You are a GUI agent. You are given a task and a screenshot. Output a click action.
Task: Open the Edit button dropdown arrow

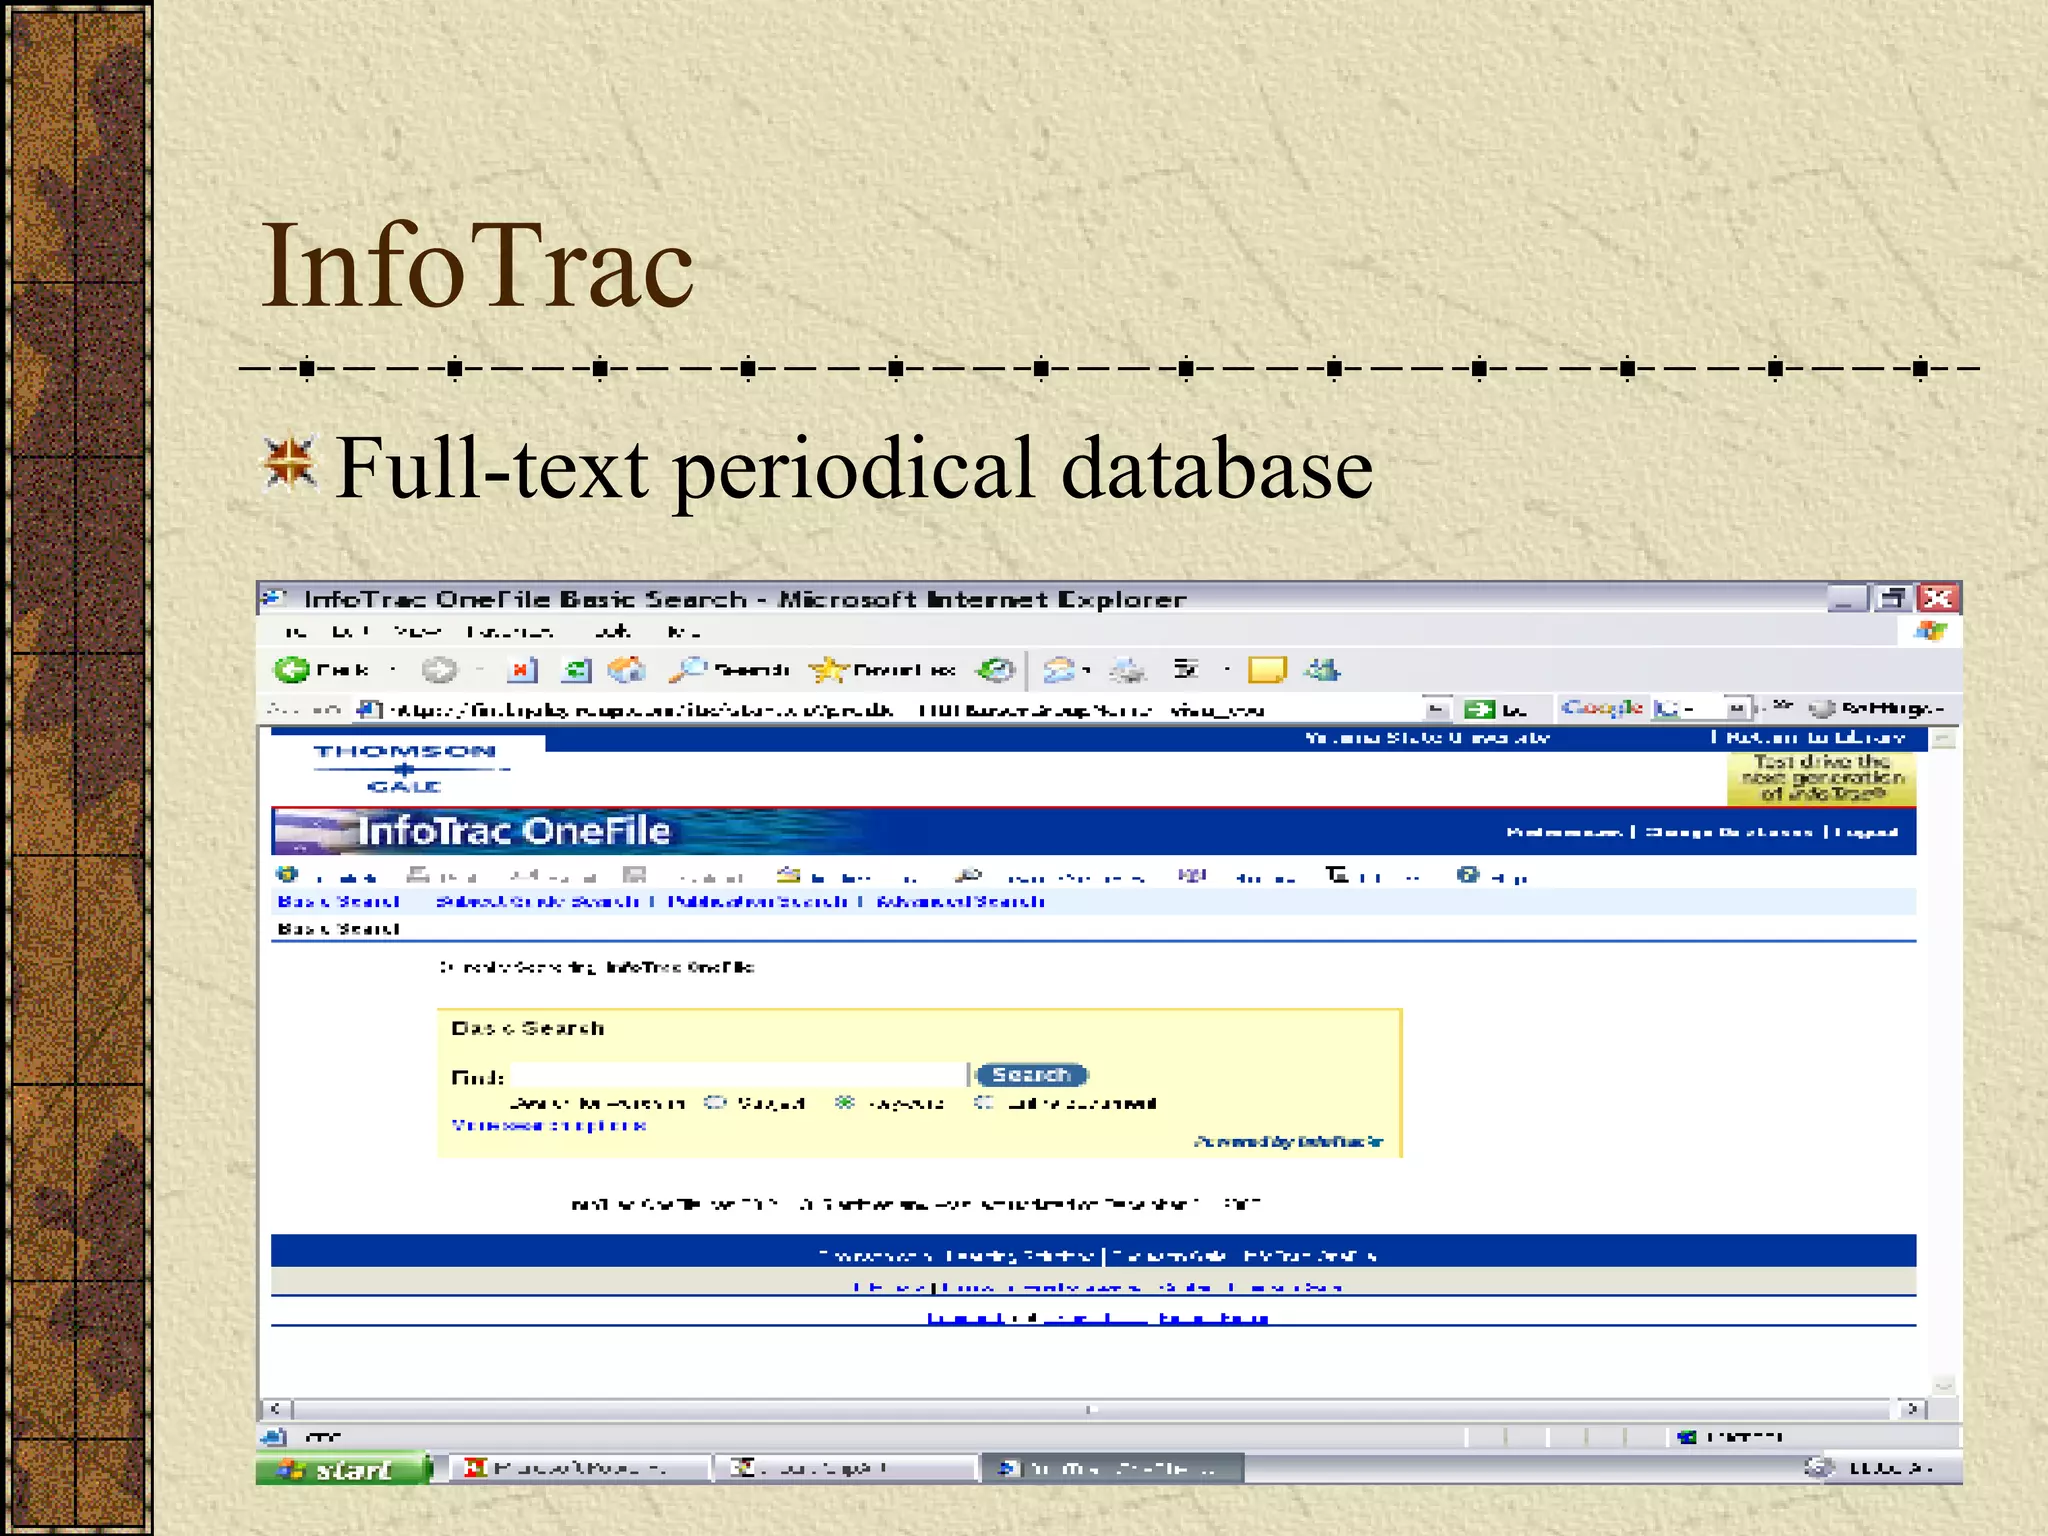[x=1226, y=669]
